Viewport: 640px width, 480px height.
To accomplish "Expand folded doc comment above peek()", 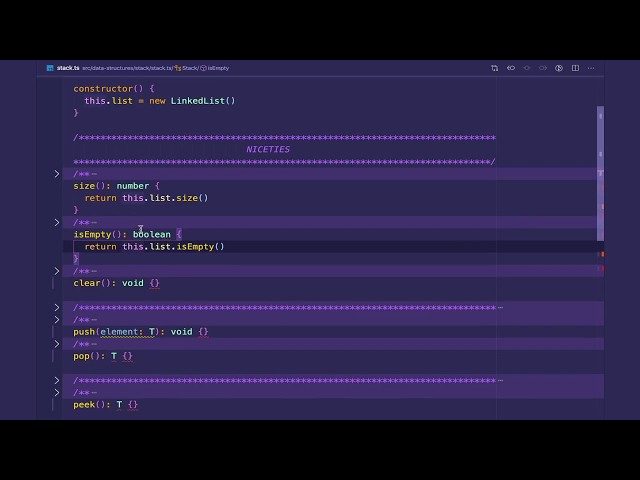I will tap(57, 393).
